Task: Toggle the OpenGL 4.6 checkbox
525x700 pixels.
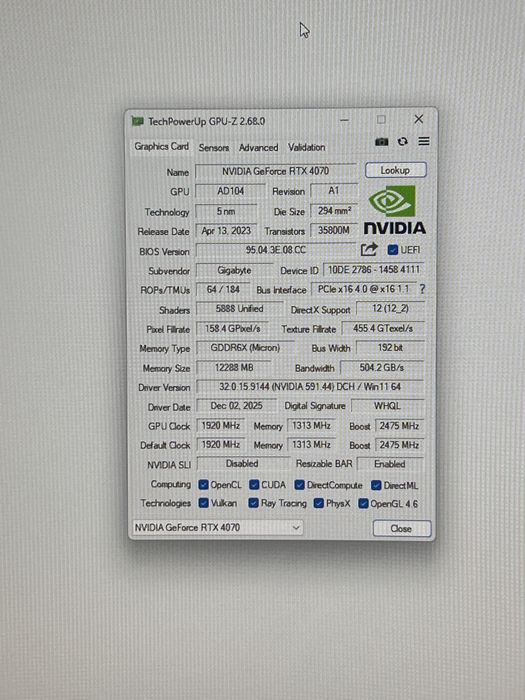Action: [x=363, y=504]
